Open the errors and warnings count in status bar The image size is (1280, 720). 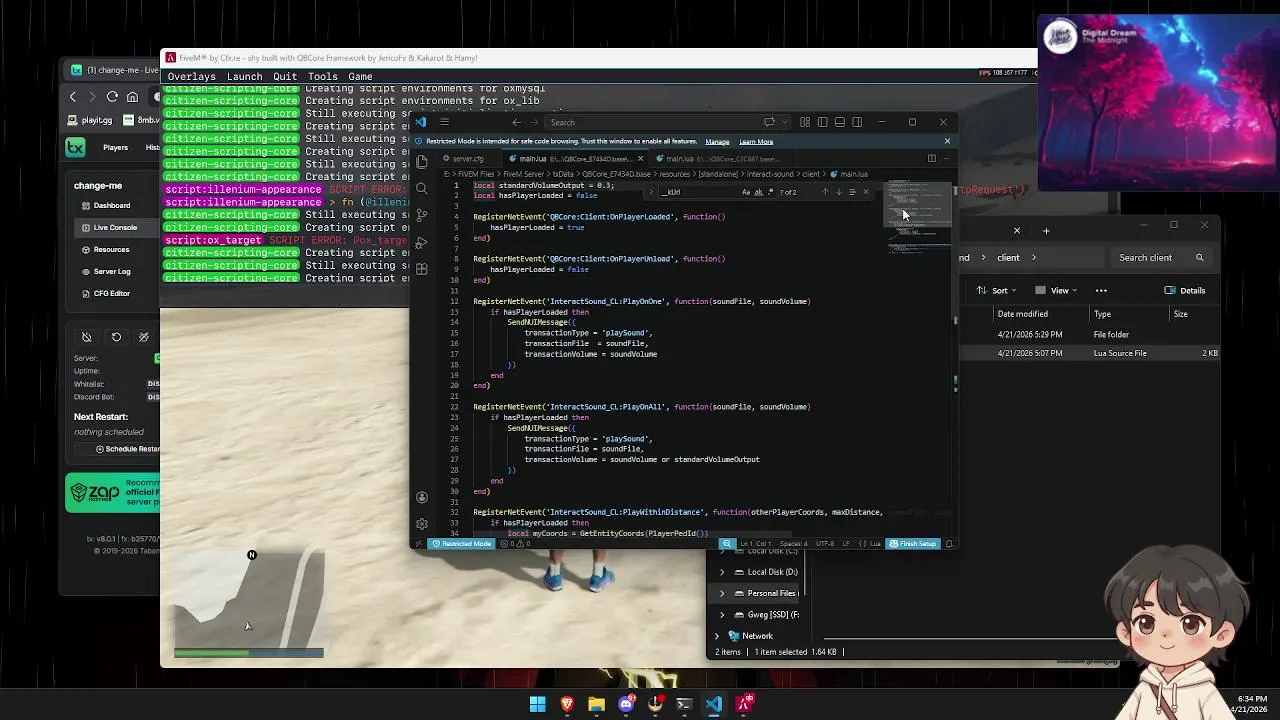click(515, 544)
